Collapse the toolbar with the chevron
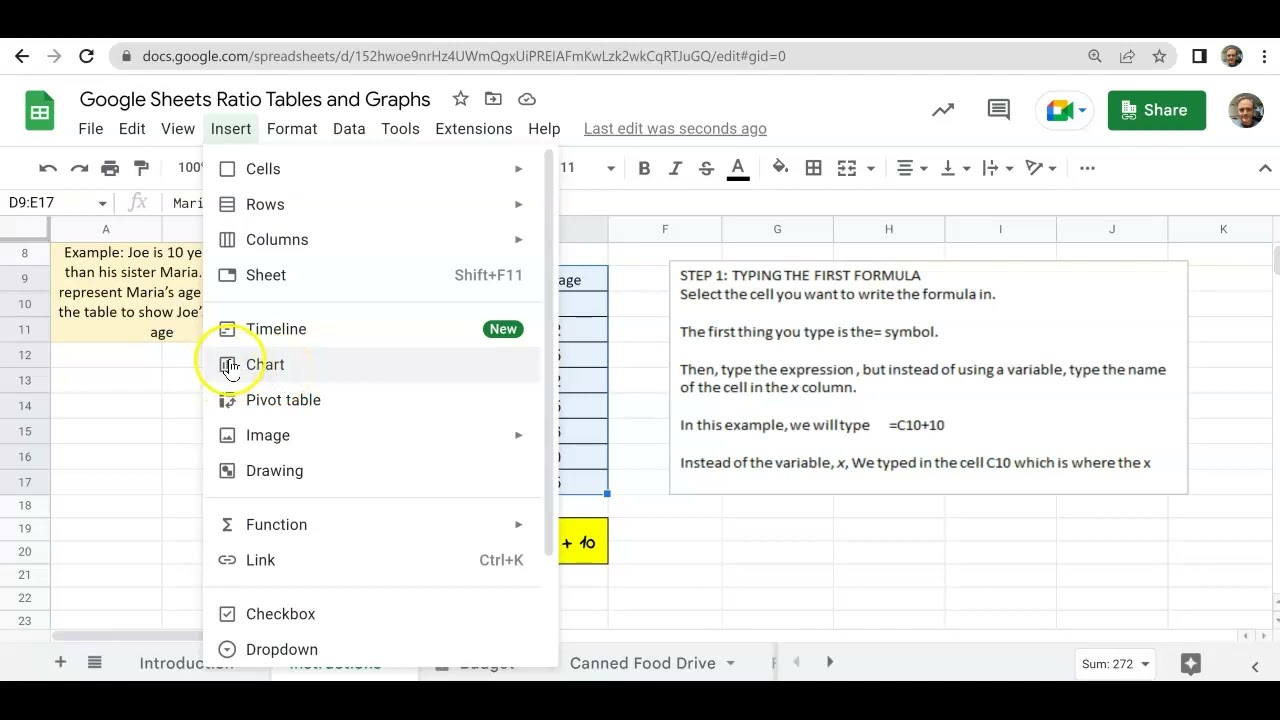The image size is (1280, 720). (x=1265, y=168)
